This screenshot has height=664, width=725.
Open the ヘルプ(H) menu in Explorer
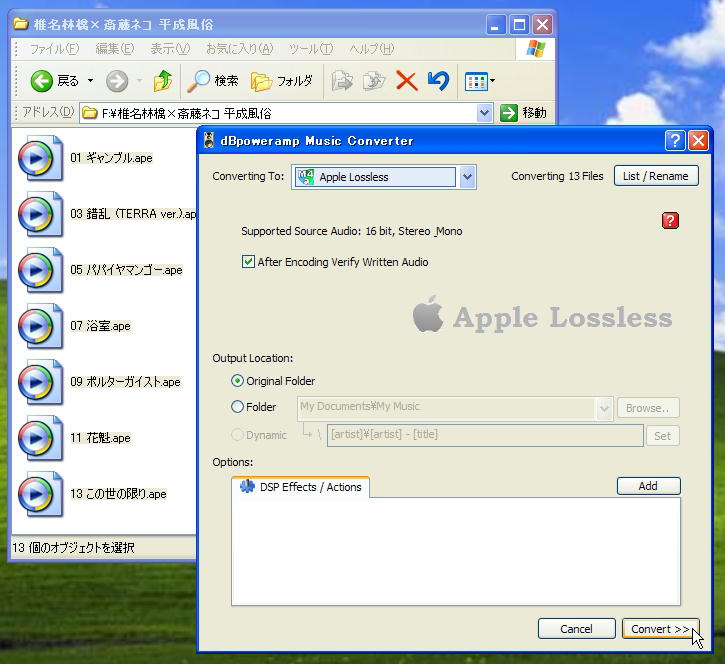coord(371,49)
